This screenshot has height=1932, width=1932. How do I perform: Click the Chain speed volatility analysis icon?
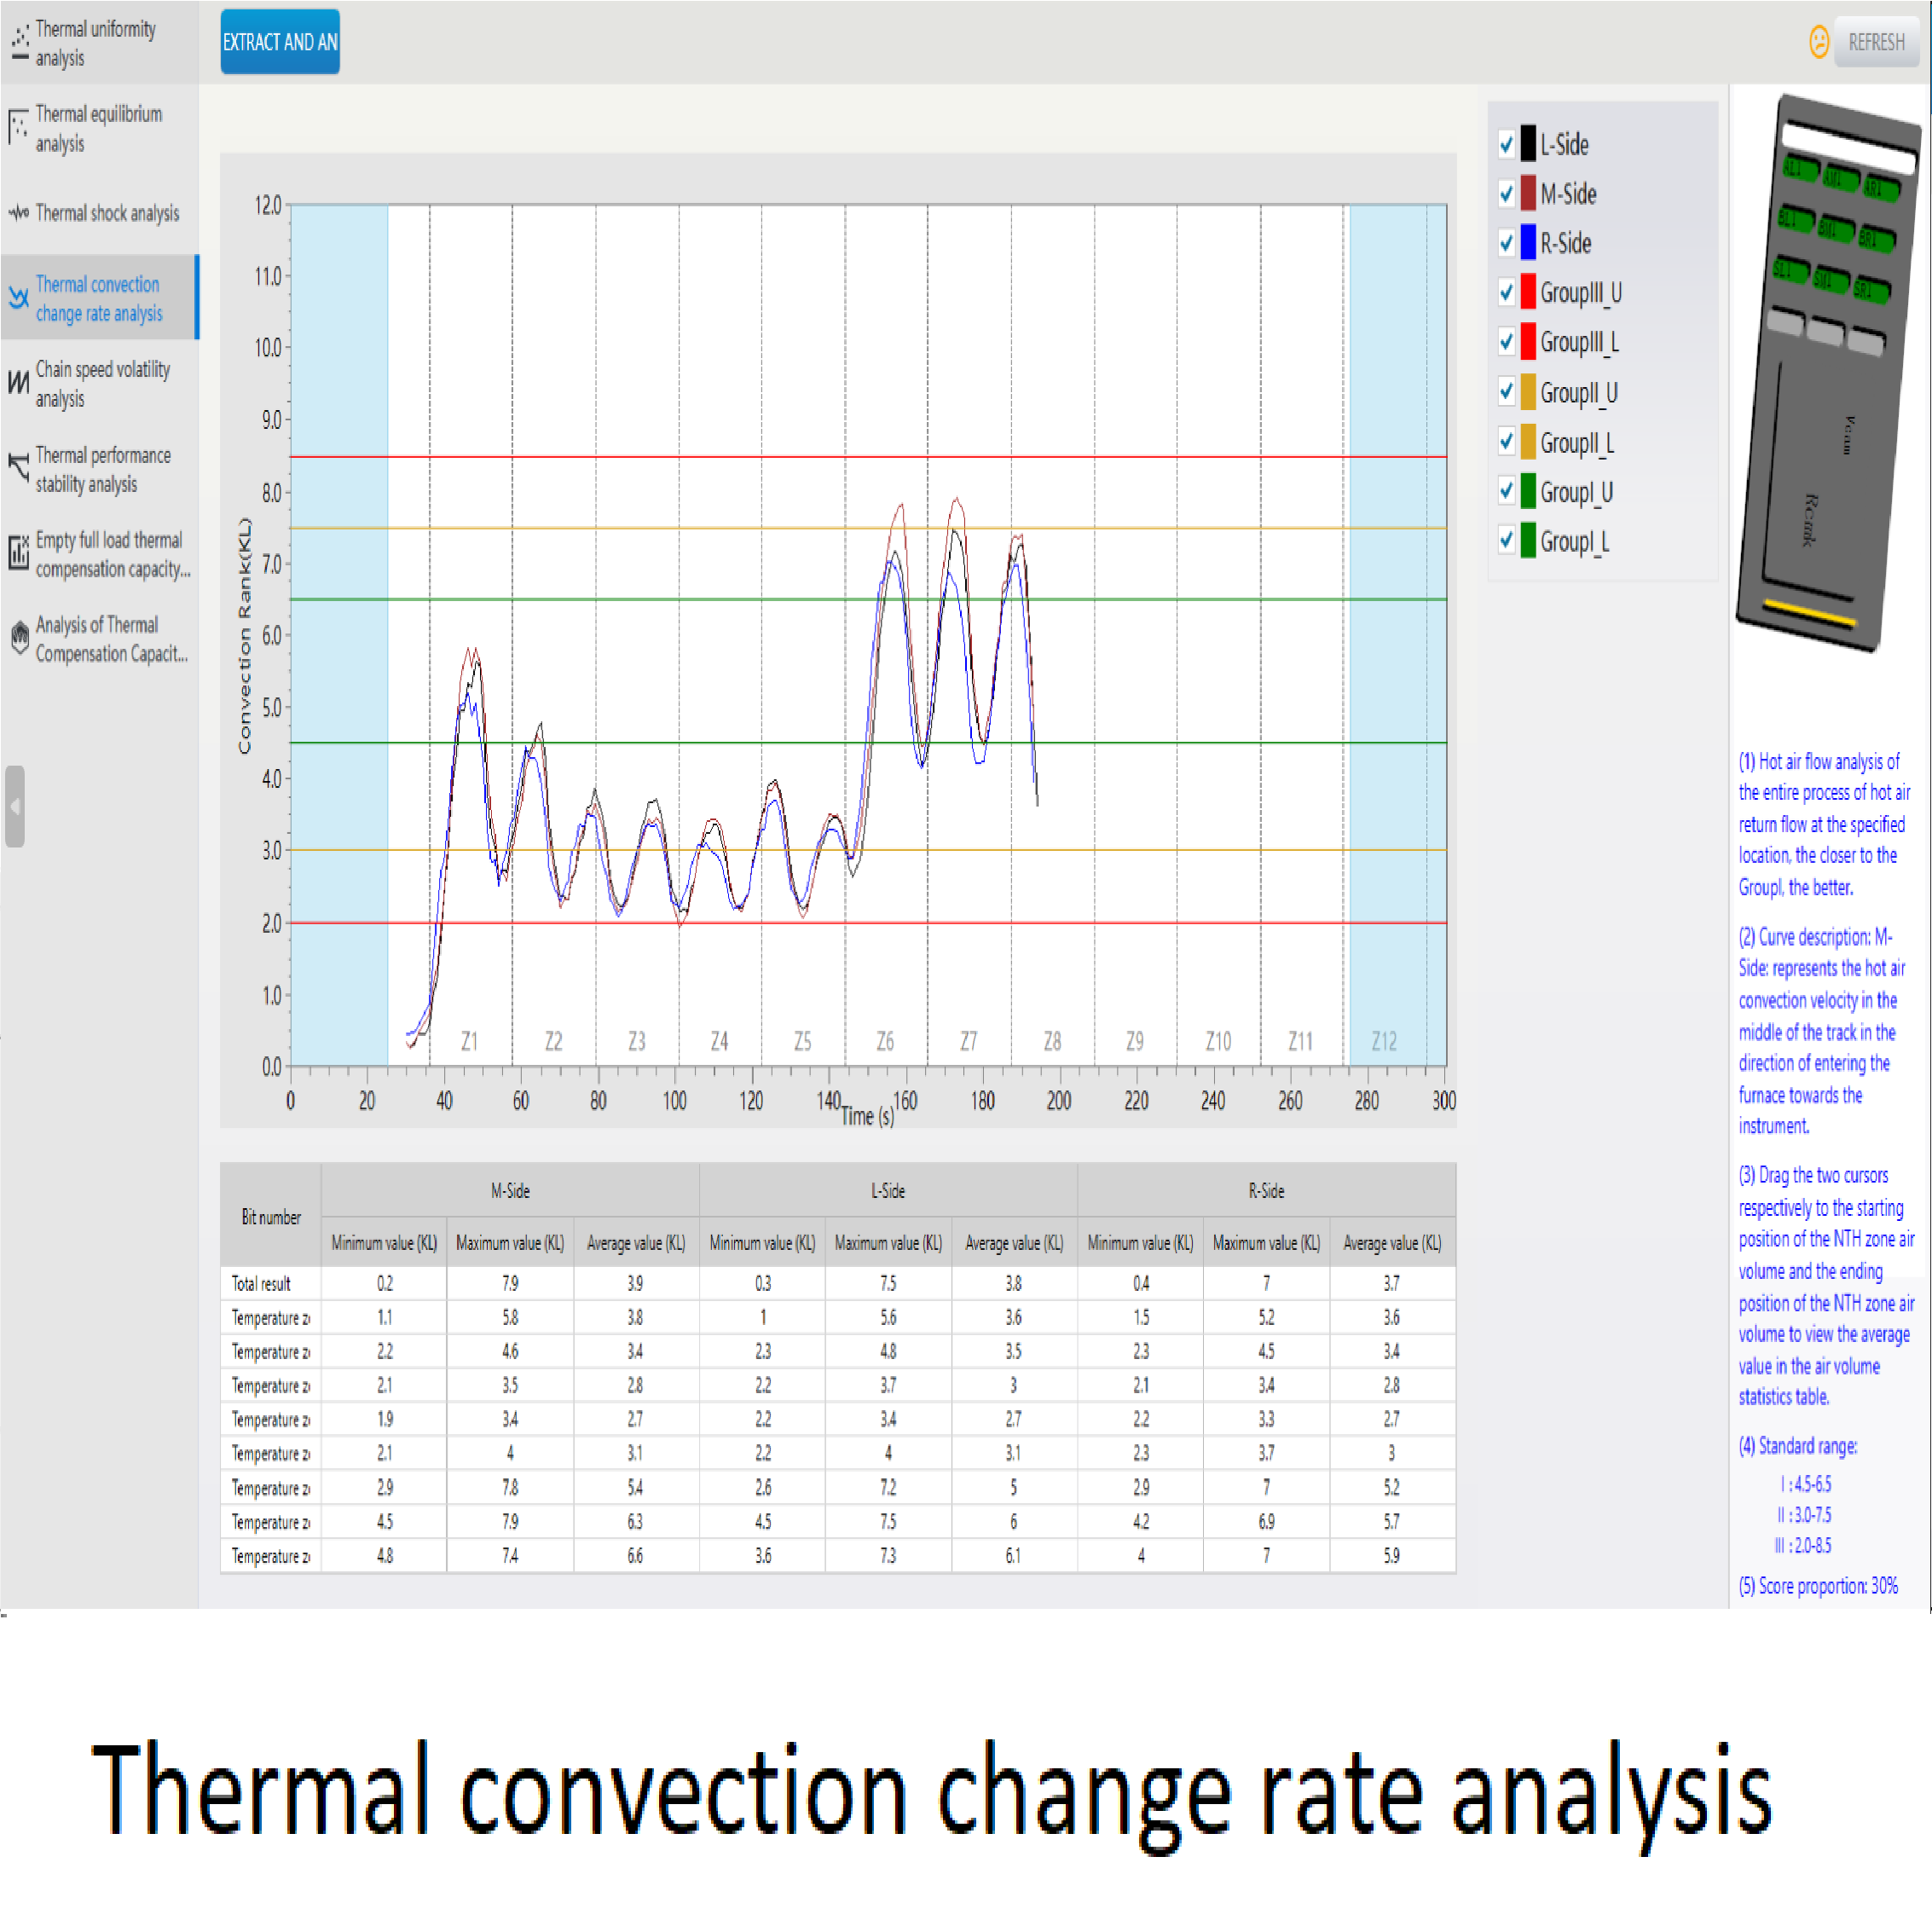[19, 383]
